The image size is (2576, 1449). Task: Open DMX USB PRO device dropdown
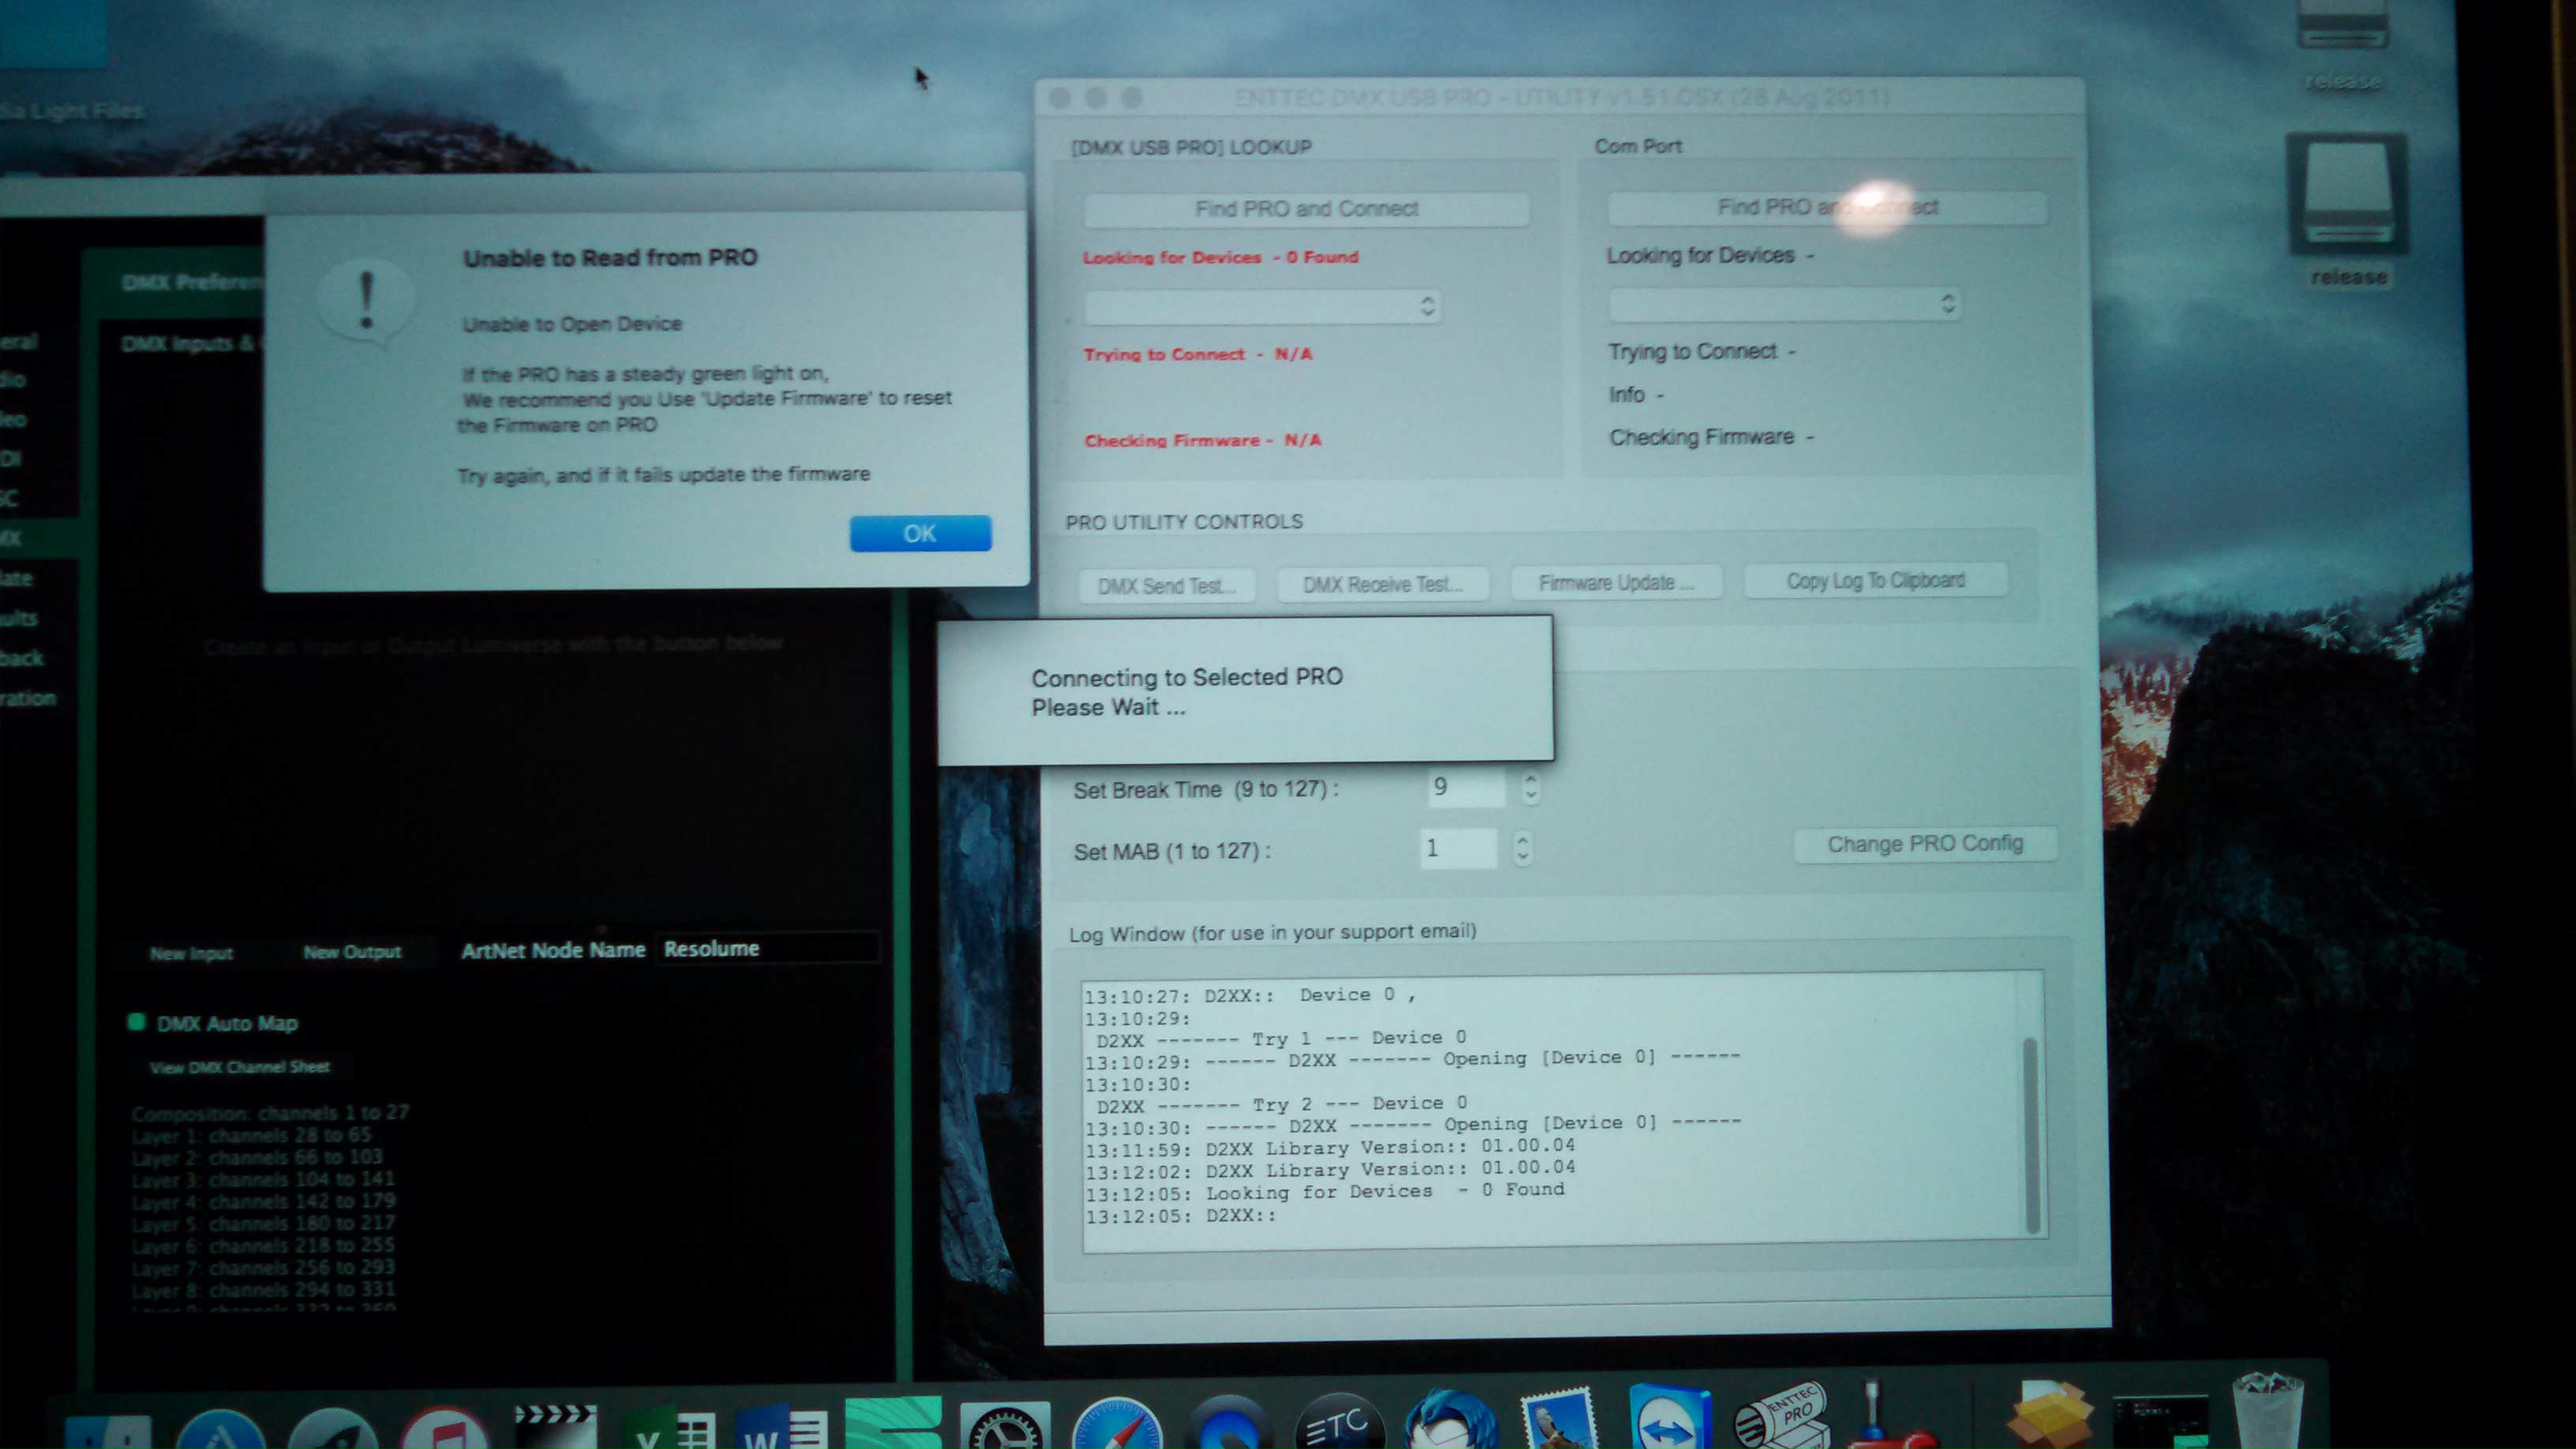[1262, 306]
